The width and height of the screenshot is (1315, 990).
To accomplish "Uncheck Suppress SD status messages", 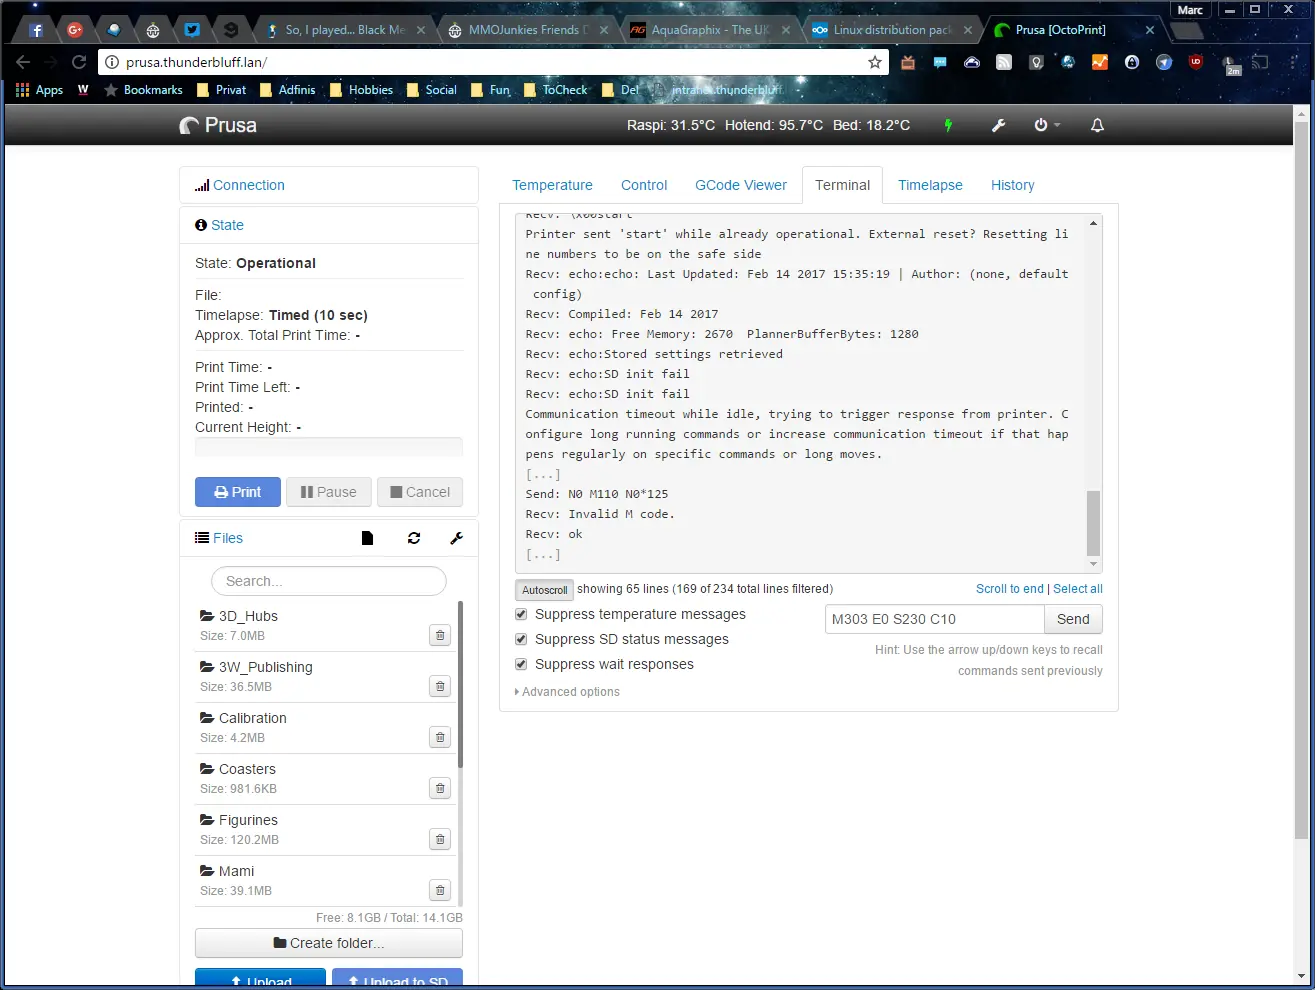I will tap(521, 639).
